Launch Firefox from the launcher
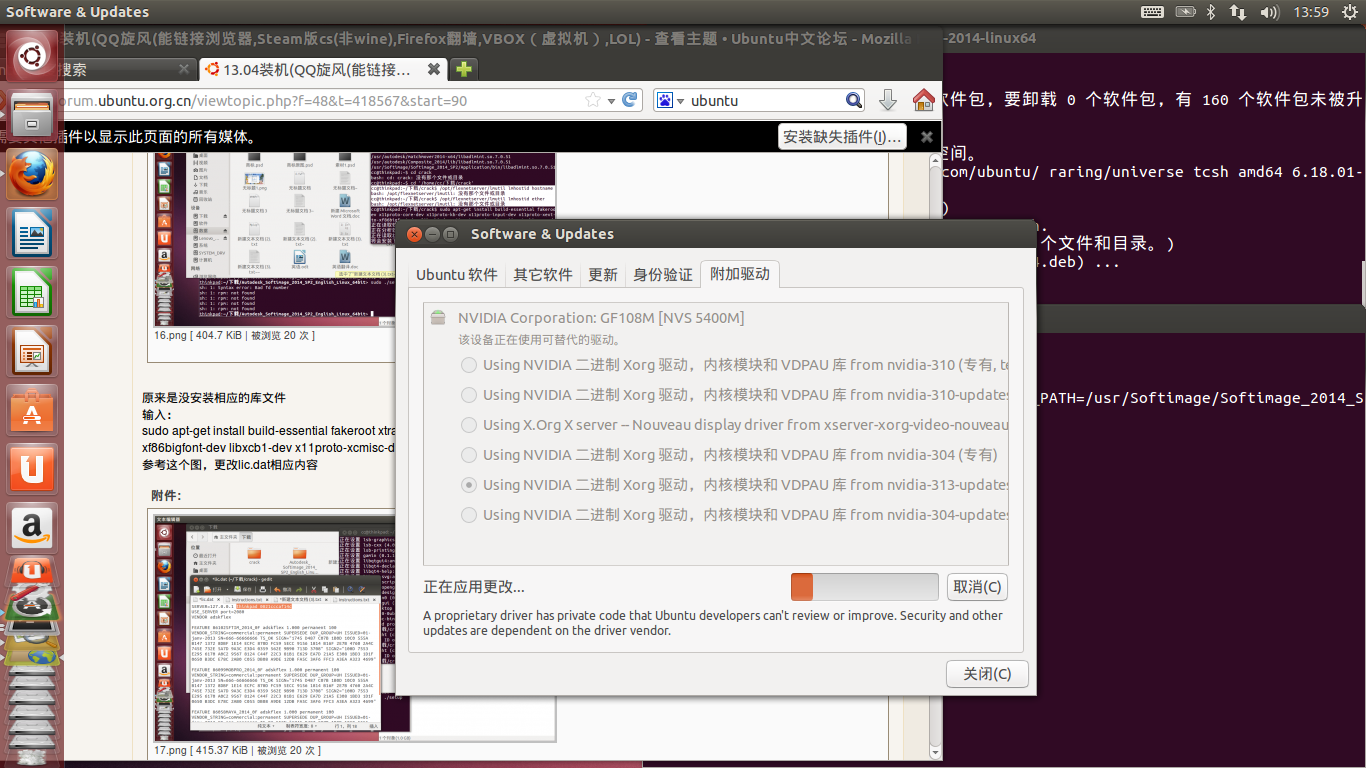Viewport: 1366px width, 768px height. coord(32,175)
